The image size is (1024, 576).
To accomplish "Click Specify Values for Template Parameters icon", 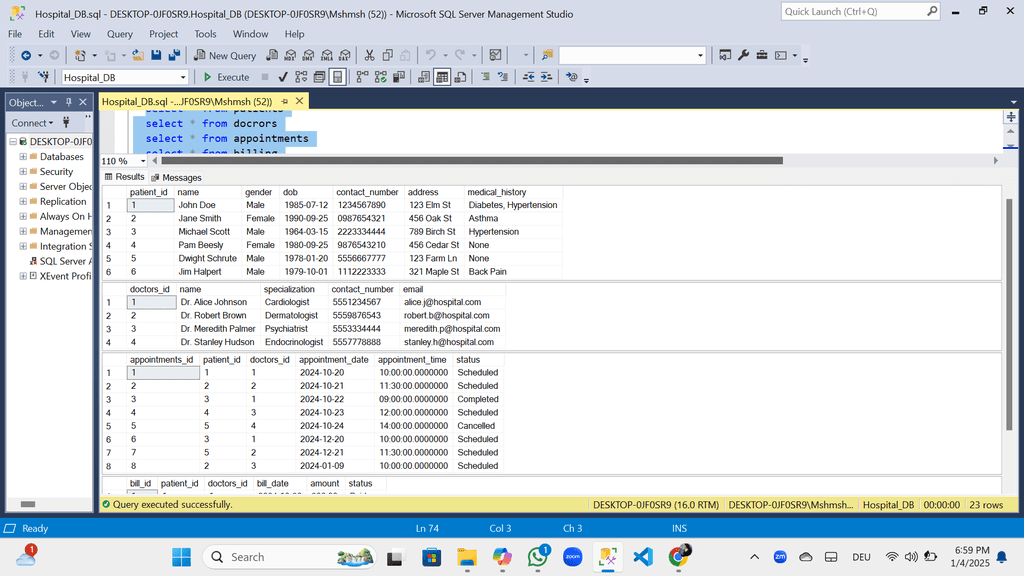I will coord(572,77).
